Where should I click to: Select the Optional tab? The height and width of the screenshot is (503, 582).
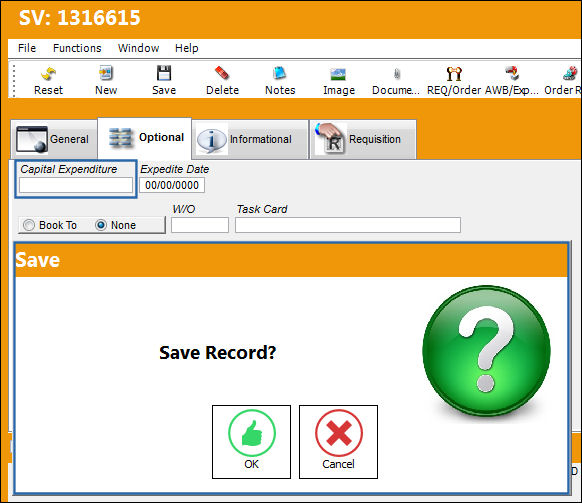tap(145, 138)
